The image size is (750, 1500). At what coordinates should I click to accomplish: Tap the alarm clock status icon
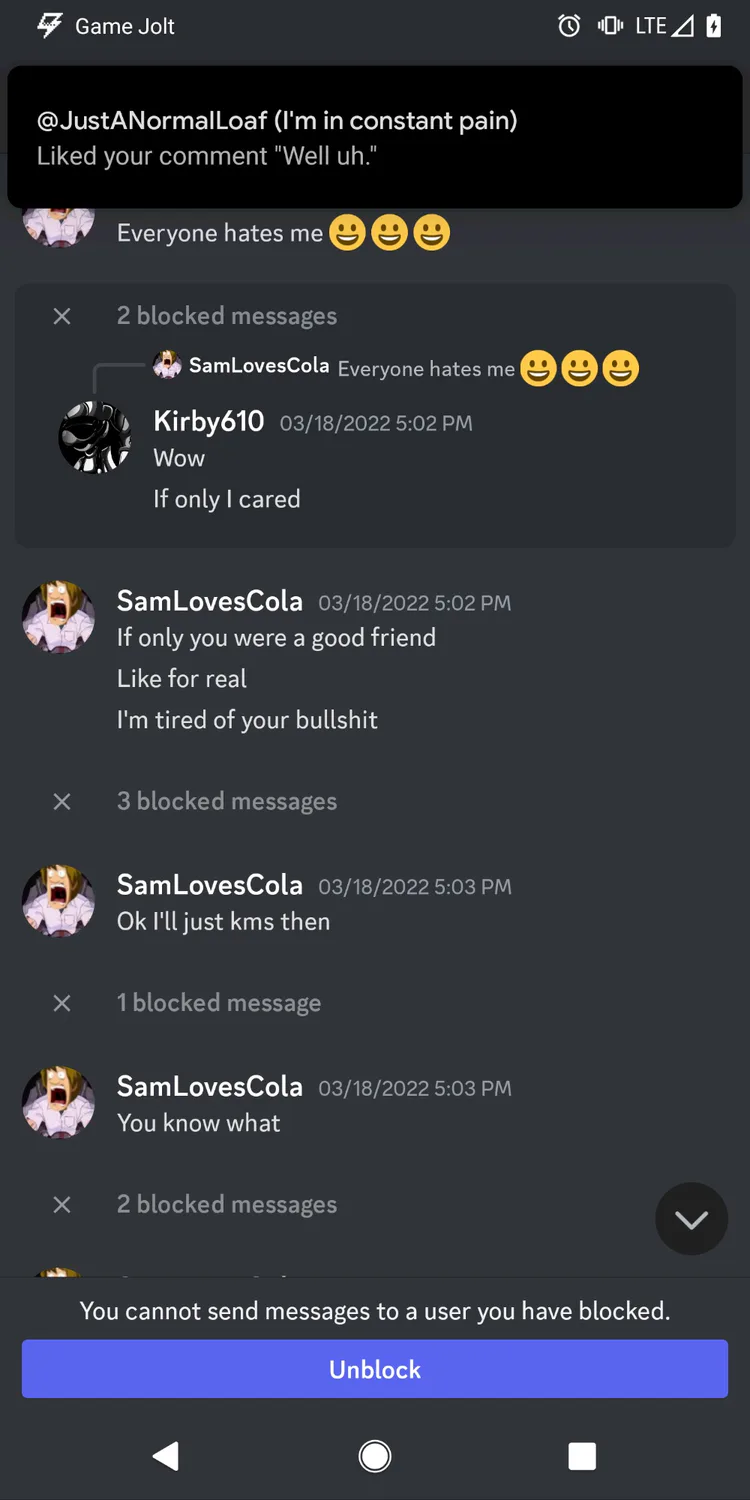(569, 26)
